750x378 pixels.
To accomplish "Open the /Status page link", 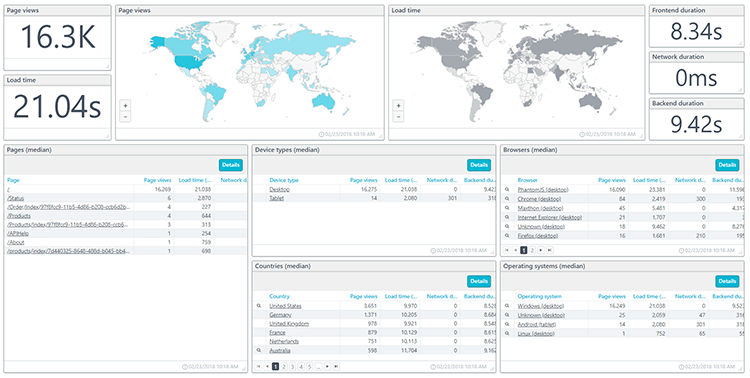I will tap(16, 198).
